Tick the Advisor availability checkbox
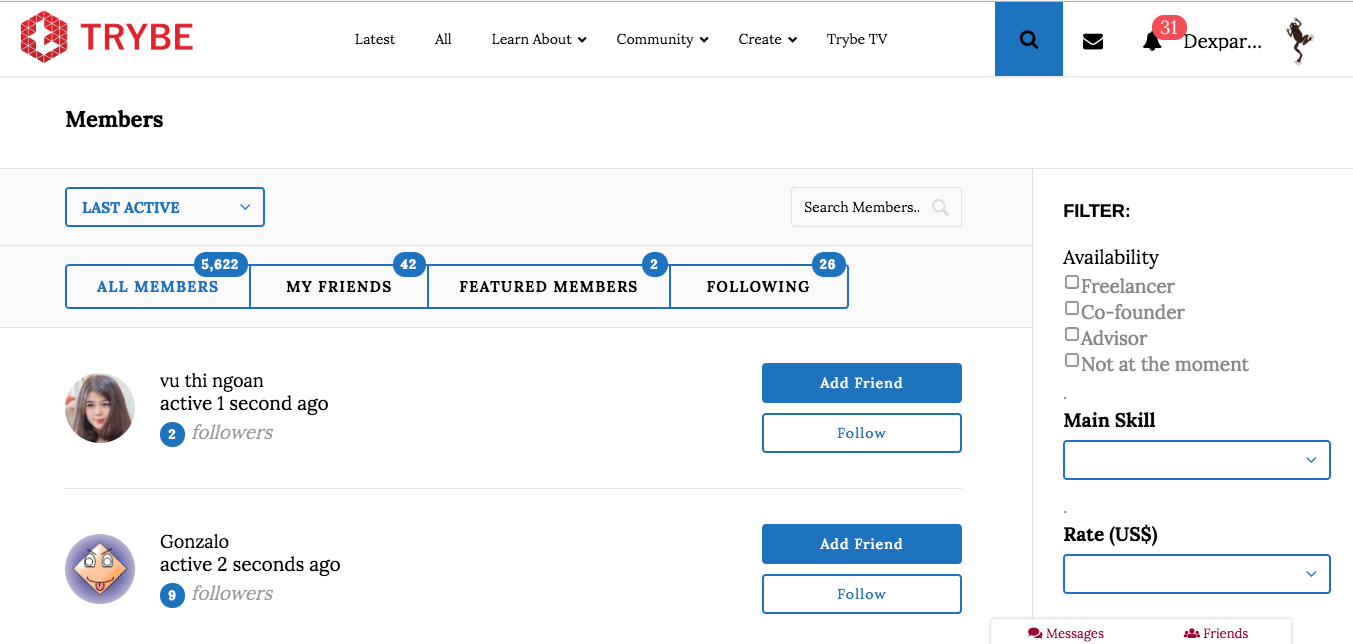The width and height of the screenshot is (1353, 644). pyautogui.click(x=1072, y=335)
